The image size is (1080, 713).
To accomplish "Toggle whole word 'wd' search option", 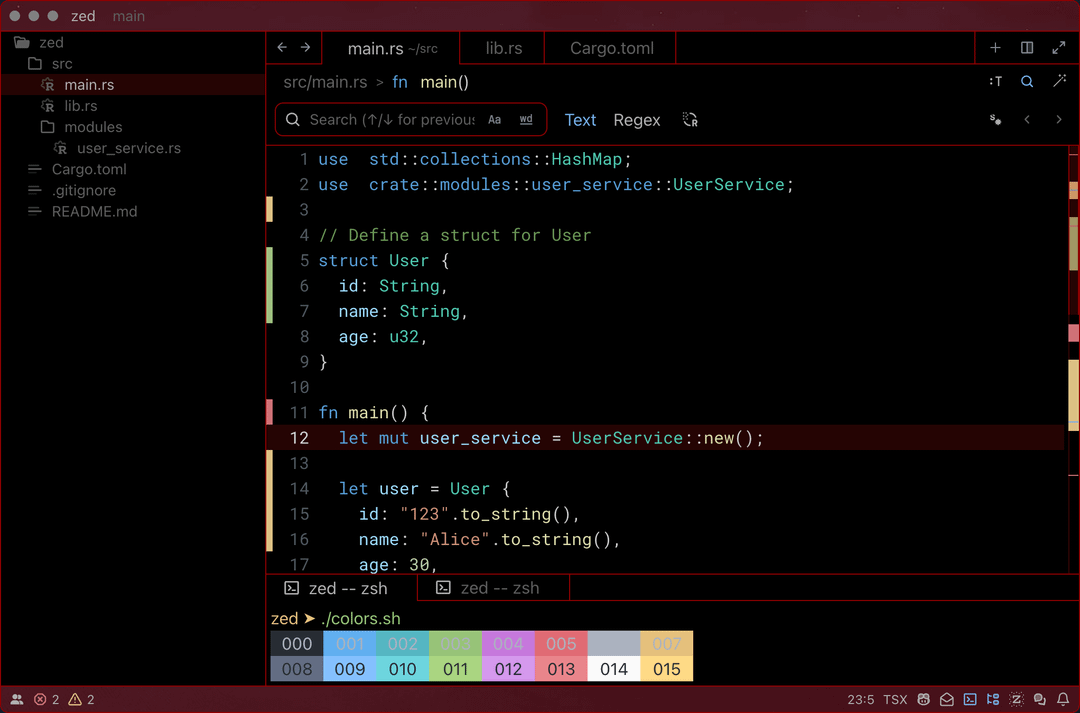I will click(x=526, y=120).
